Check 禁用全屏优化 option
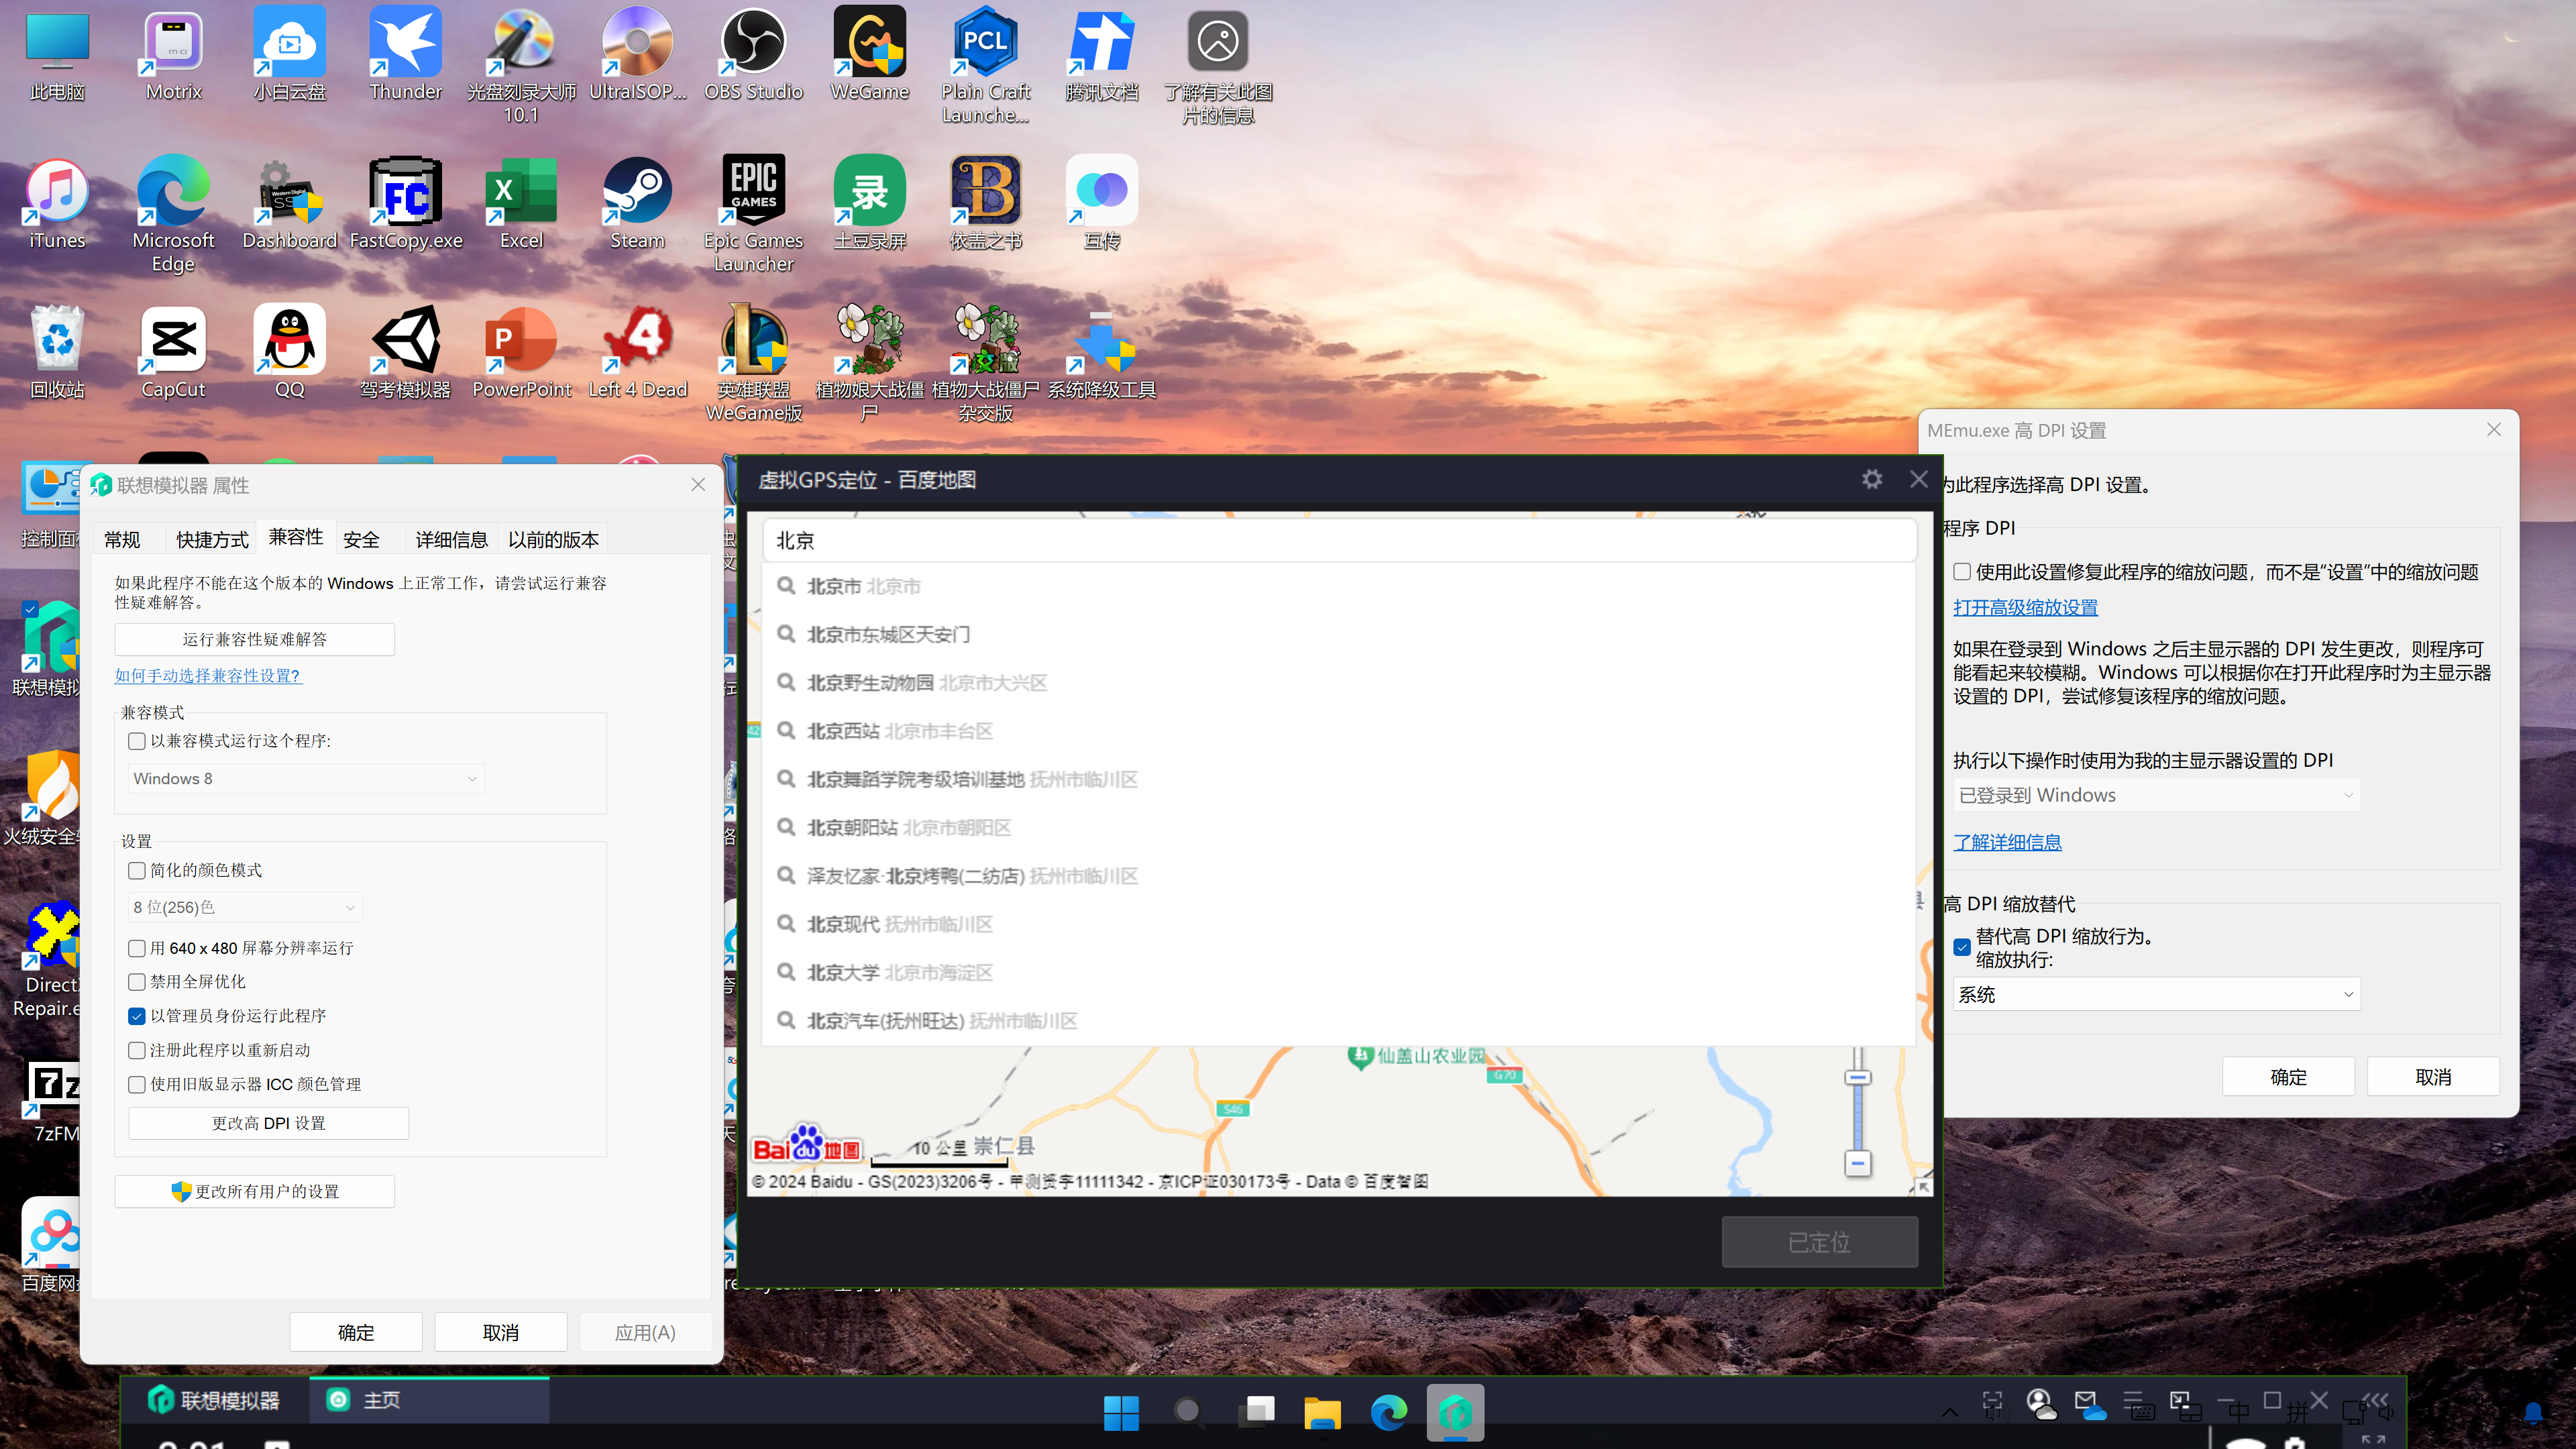 point(137,982)
